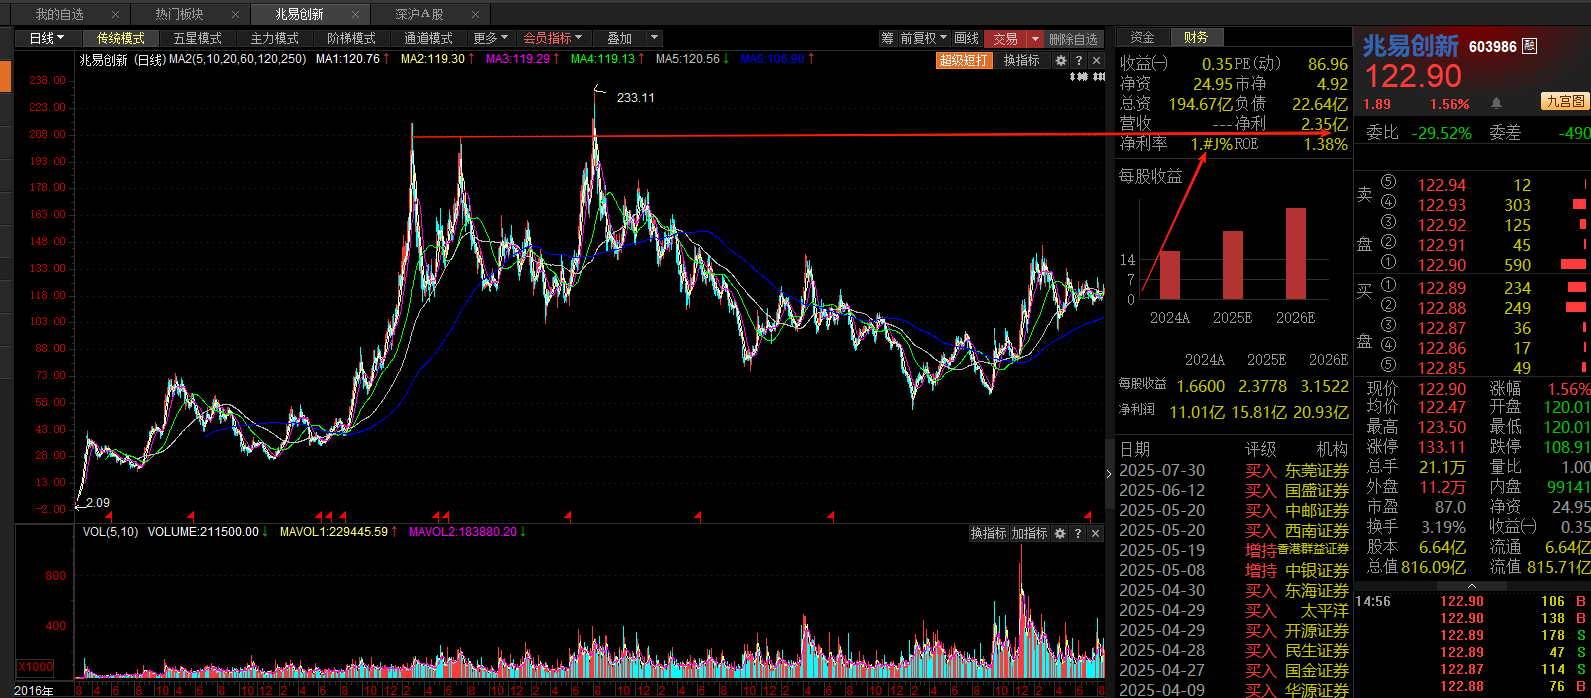The image size is (1591, 698).
Task: Select the 兆易创新 tab
Action: (x=300, y=15)
